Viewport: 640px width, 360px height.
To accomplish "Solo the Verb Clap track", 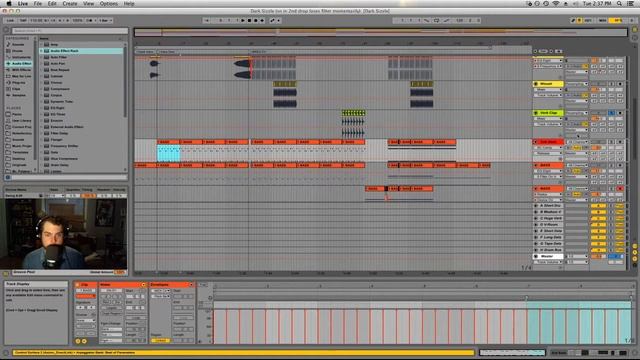I will coord(611,113).
